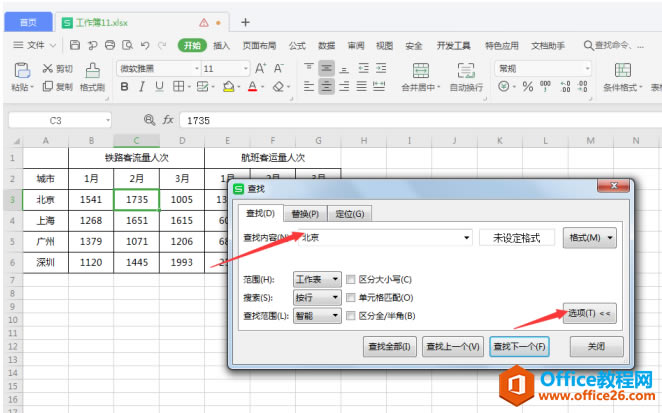This screenshot has width=662, height=413.
Task: Click the Paste icon
Action: click(22, 71)
